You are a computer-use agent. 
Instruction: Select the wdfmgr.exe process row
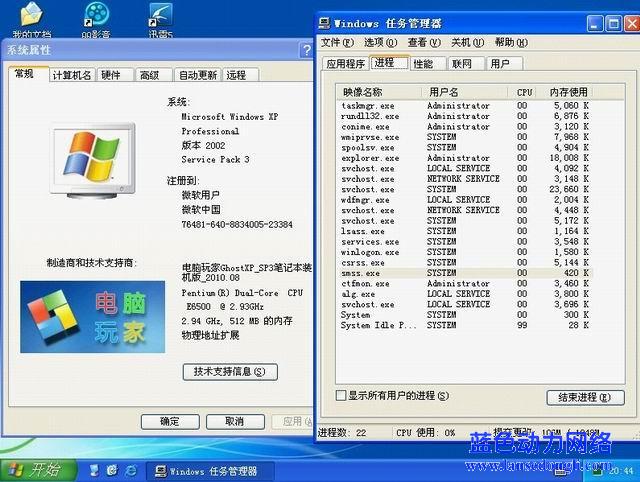pyautogui.click(x=465, y=200)
